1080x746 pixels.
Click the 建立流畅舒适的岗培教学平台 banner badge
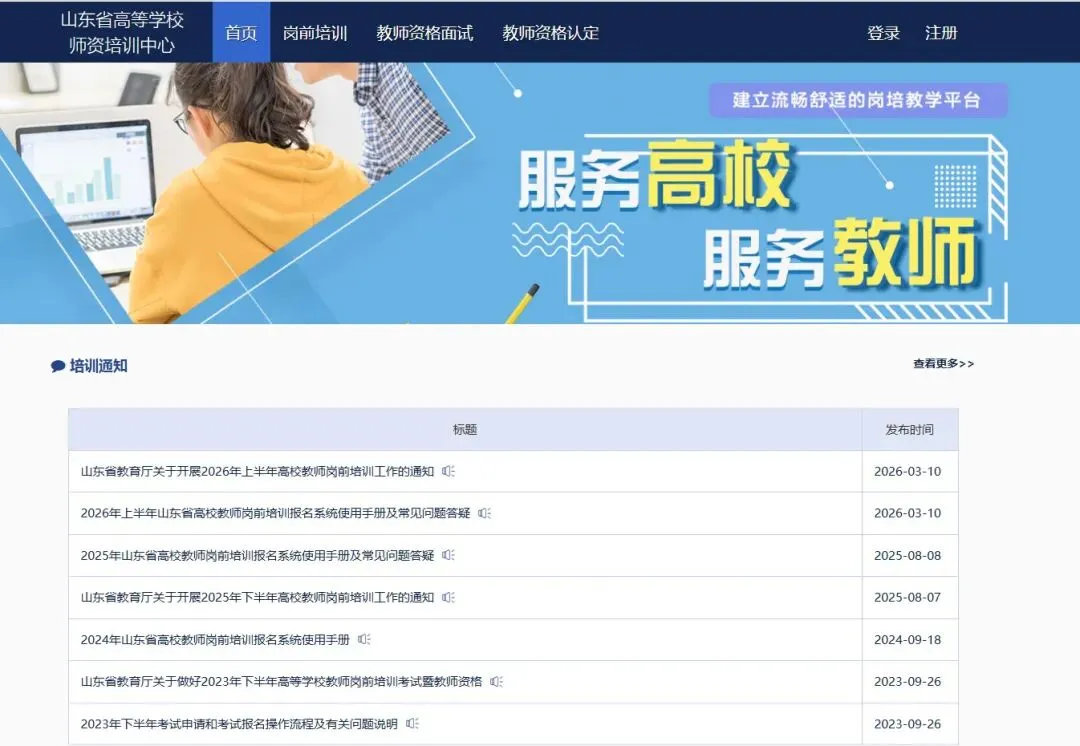click(858, 99)
